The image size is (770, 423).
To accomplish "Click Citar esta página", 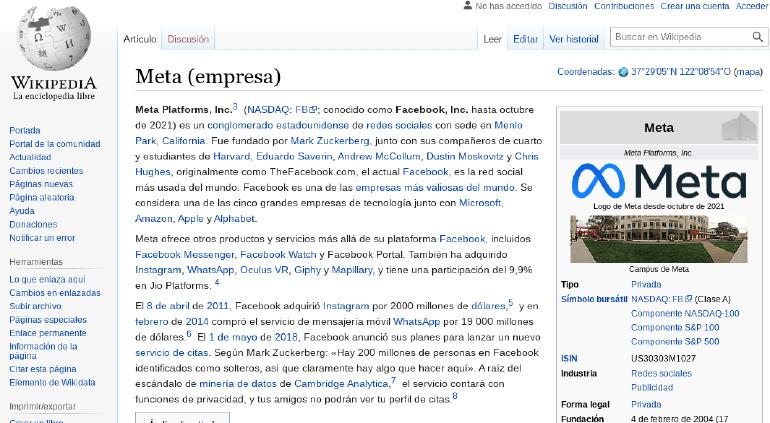I will pos(43,369).
